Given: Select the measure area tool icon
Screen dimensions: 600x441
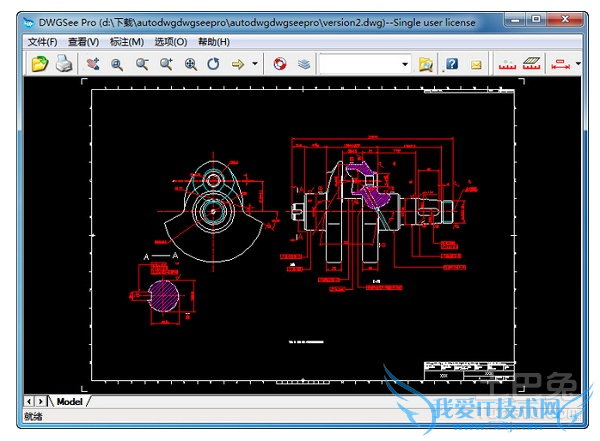Looking at the screenshot, I should (x=531, y=64).
